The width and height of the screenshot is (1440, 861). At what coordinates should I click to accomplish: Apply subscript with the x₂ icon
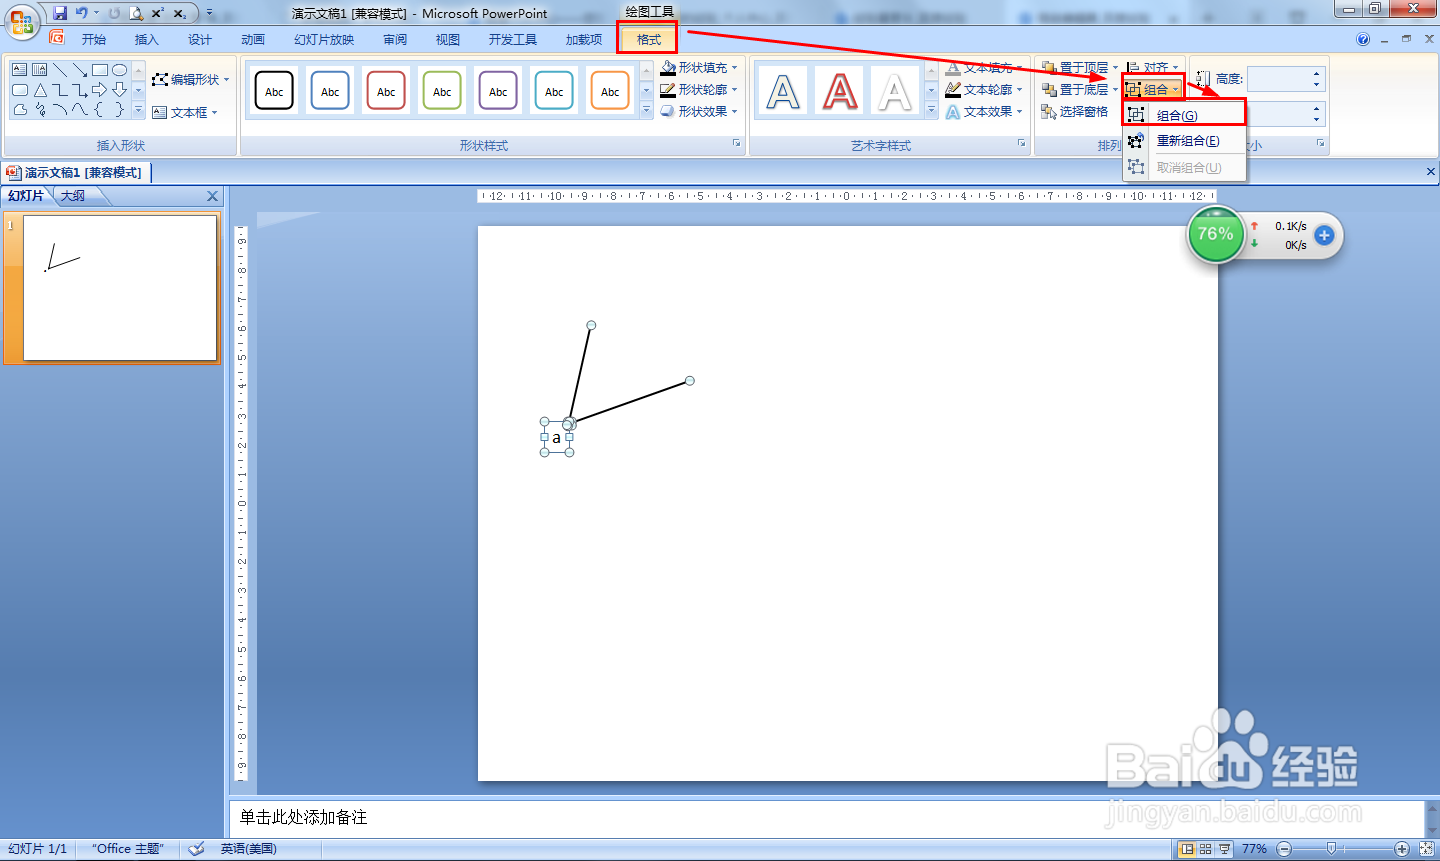click(180, 13)
